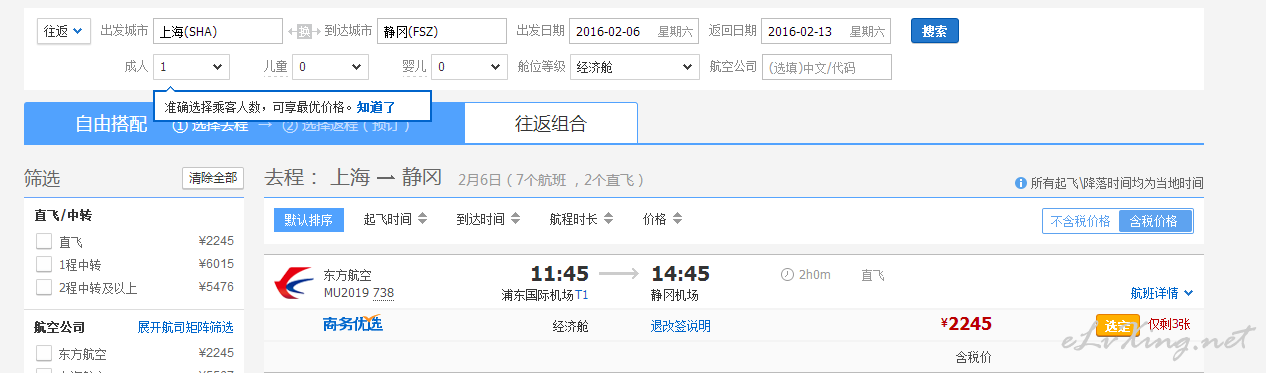Click the 出发城市 input field
Image resolution: width=1266 pixels, height=373 pixels.
pyautogui.click(x=219, y=31)
